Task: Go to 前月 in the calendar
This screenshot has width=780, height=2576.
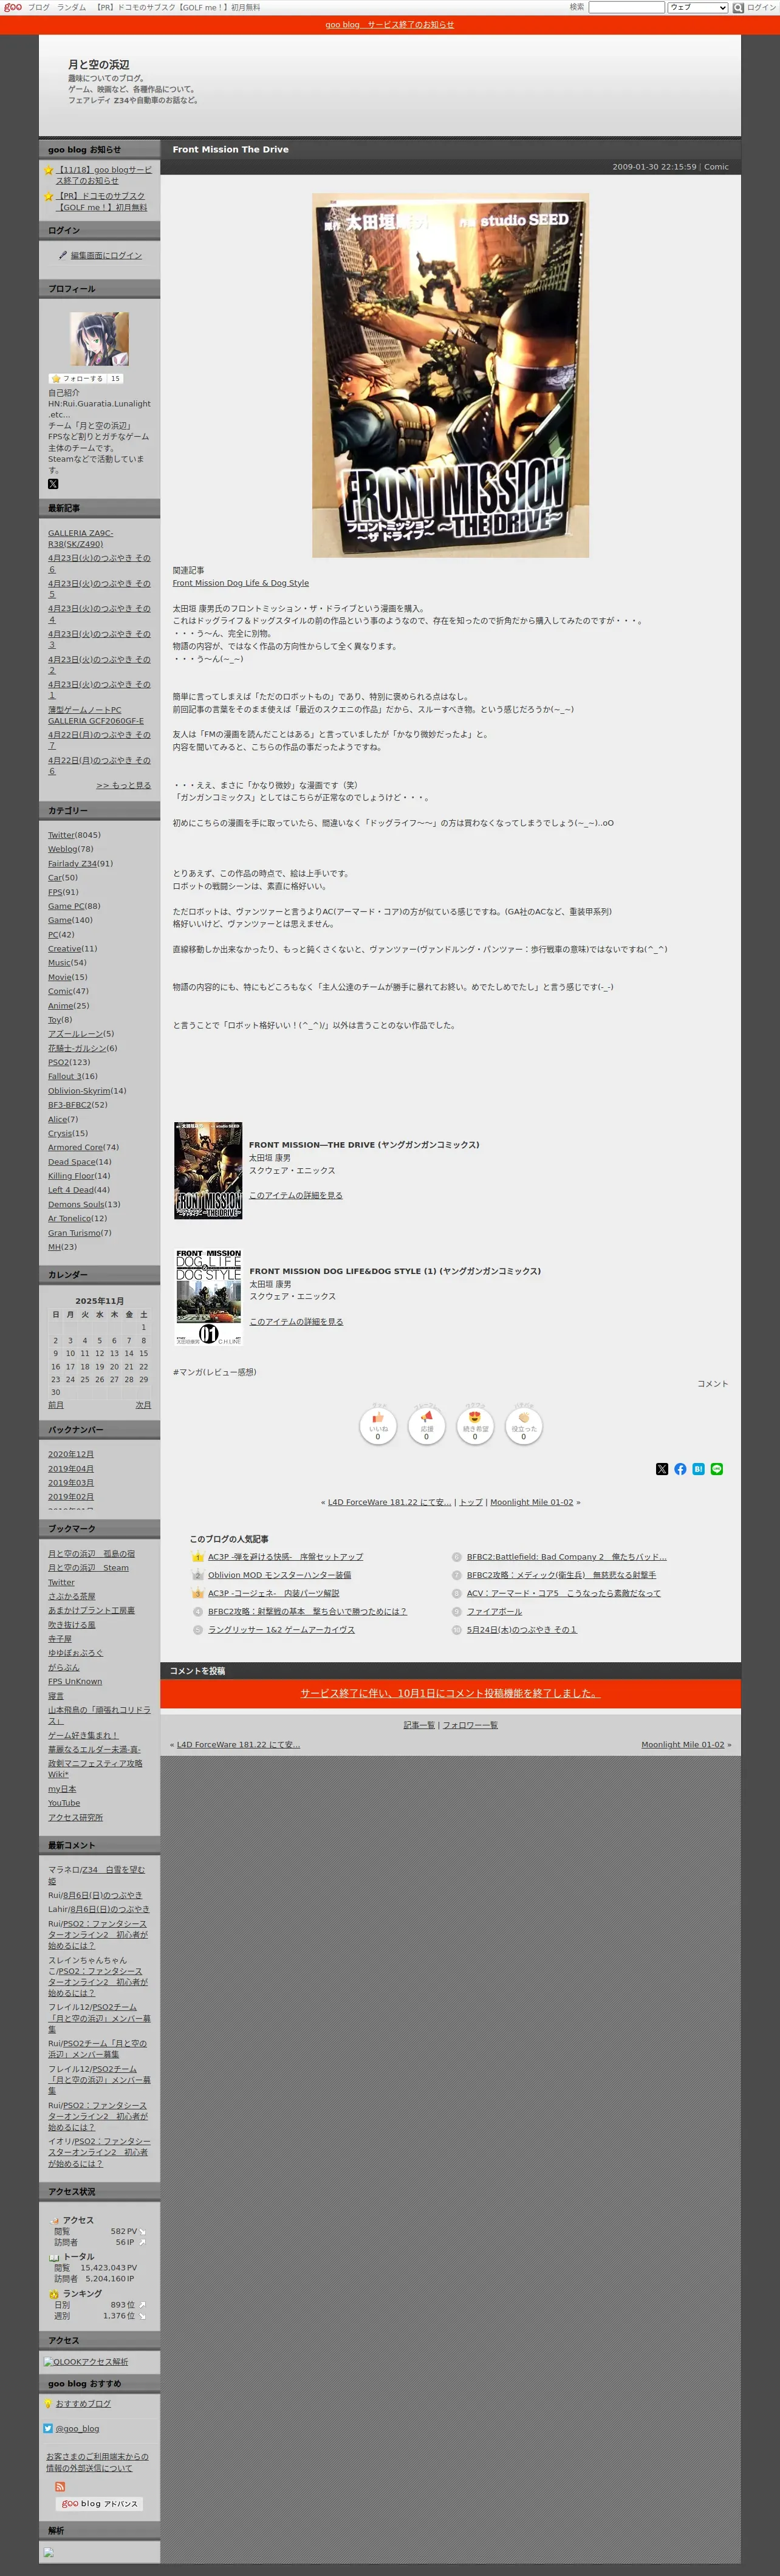Action: pyautogui.click(x=56, y=1405)
